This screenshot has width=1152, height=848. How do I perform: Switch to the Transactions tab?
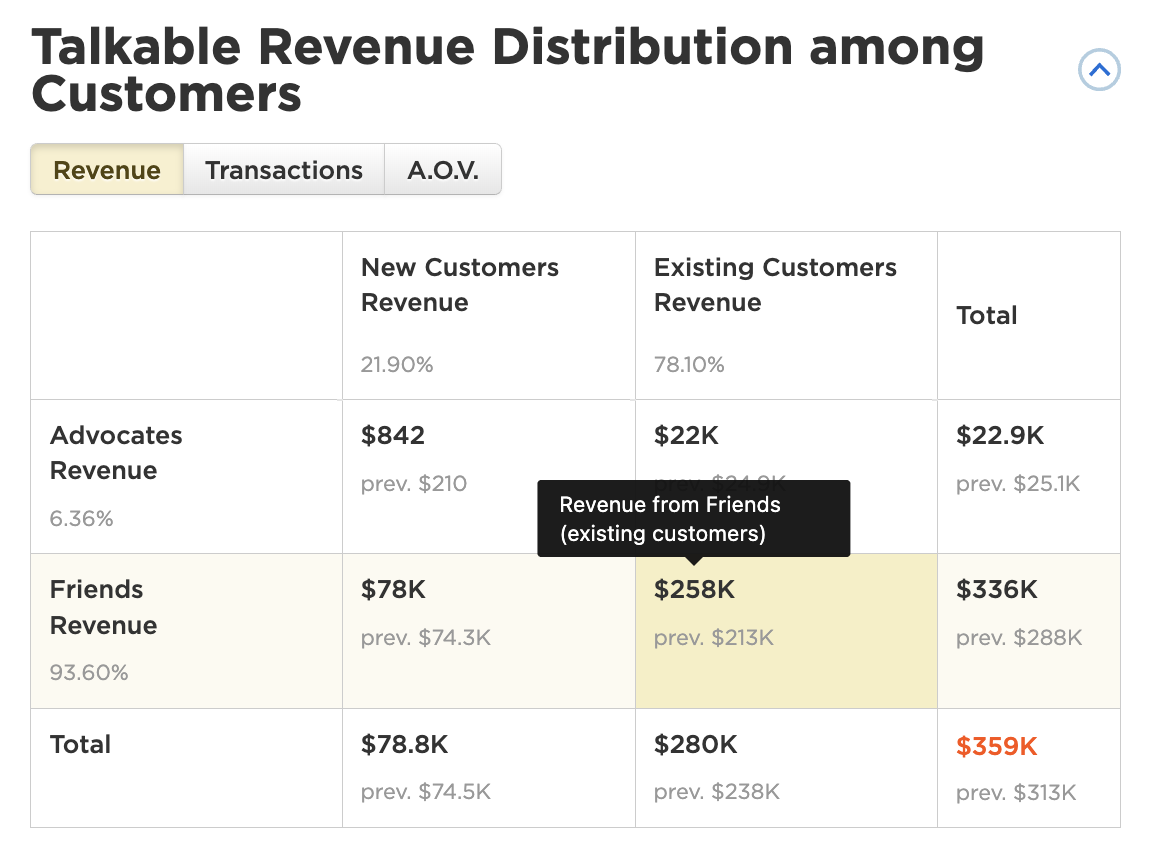(x=283, y=169)
